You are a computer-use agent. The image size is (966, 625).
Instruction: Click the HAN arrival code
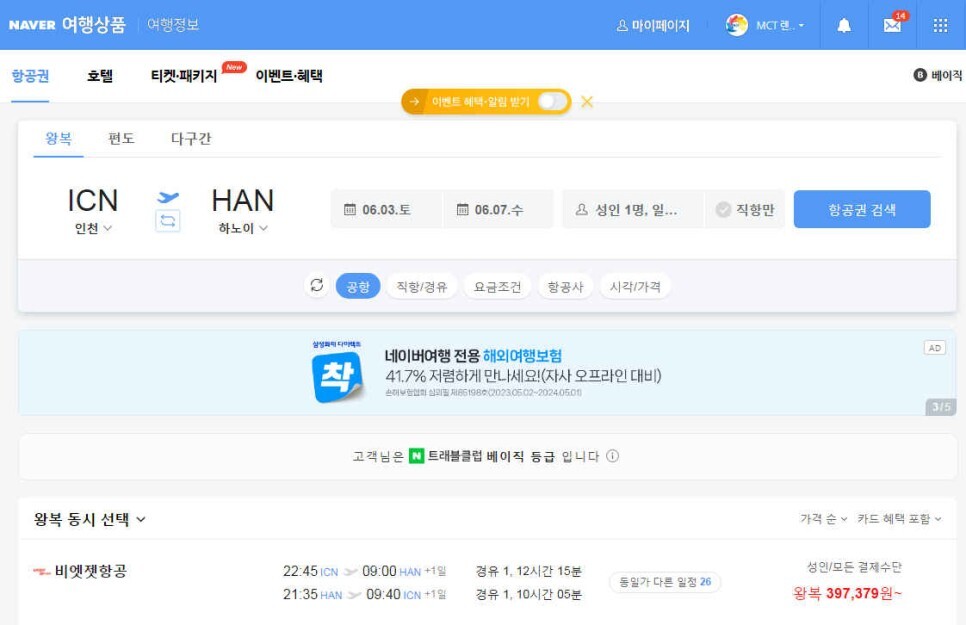[x=243, y=200]
